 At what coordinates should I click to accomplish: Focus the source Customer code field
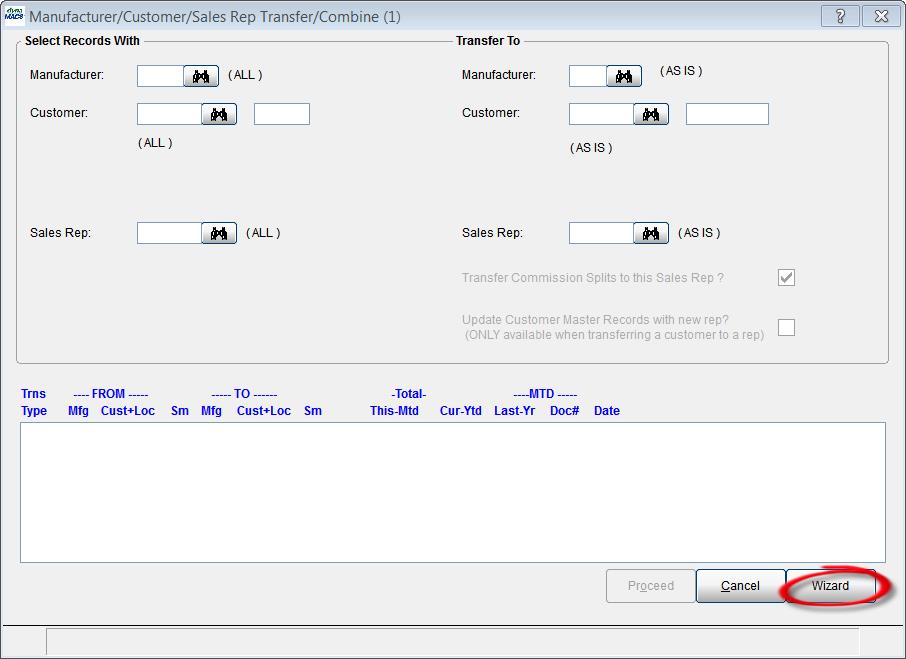169,114
